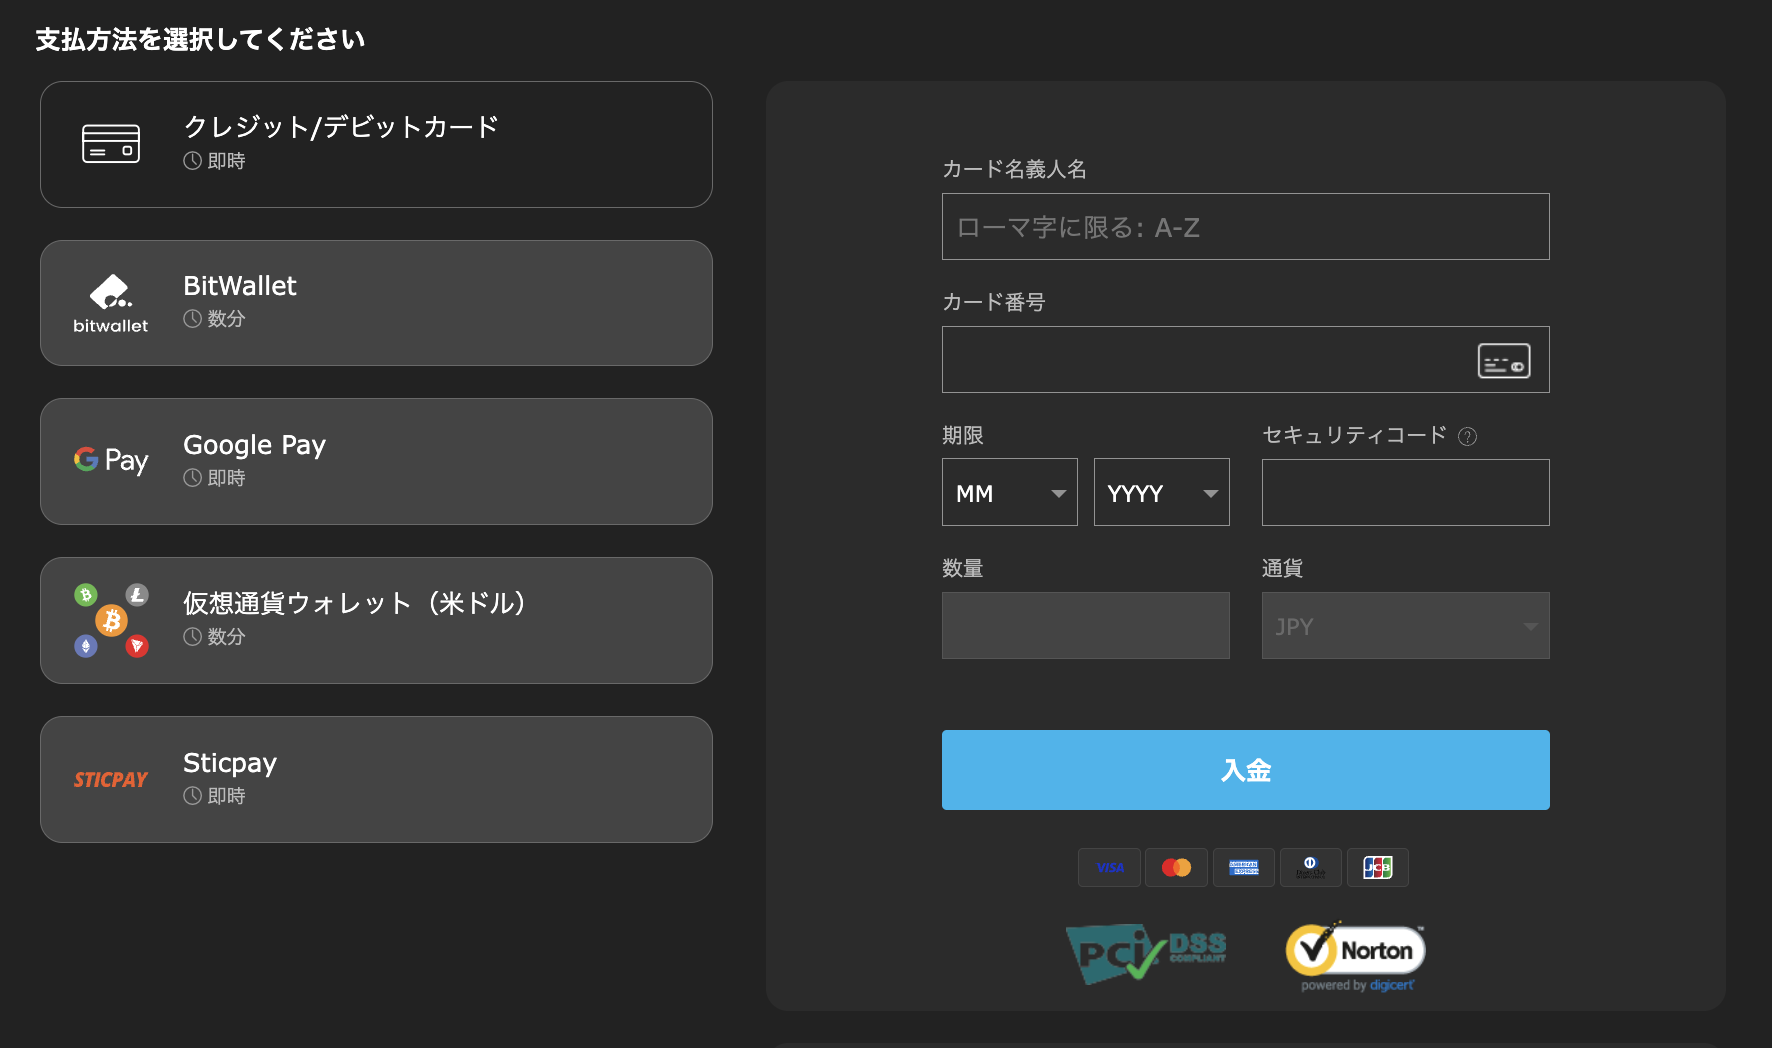Click the clock icon under 仮想通貨ウォレット
The width and height of the screenshot is (1772, 1048).
193,637
